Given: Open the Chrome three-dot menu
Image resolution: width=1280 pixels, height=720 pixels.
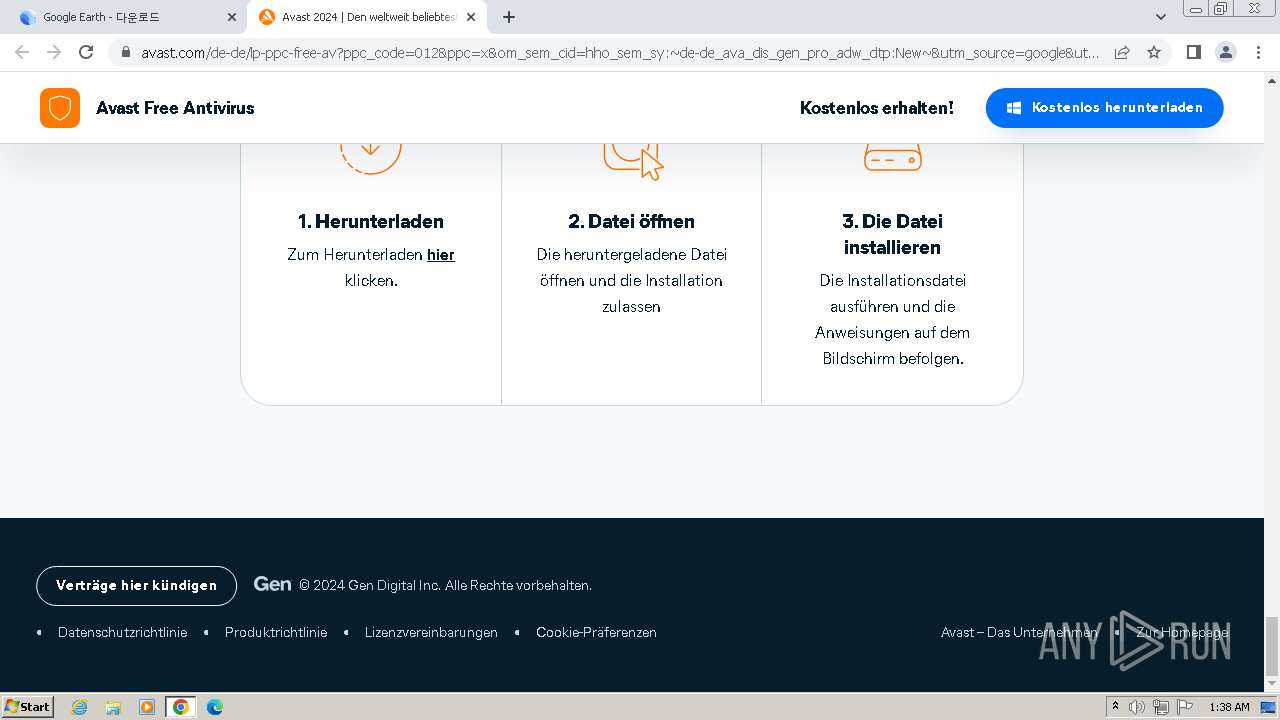Looking at the screenshot, I should click(1258, 52).
